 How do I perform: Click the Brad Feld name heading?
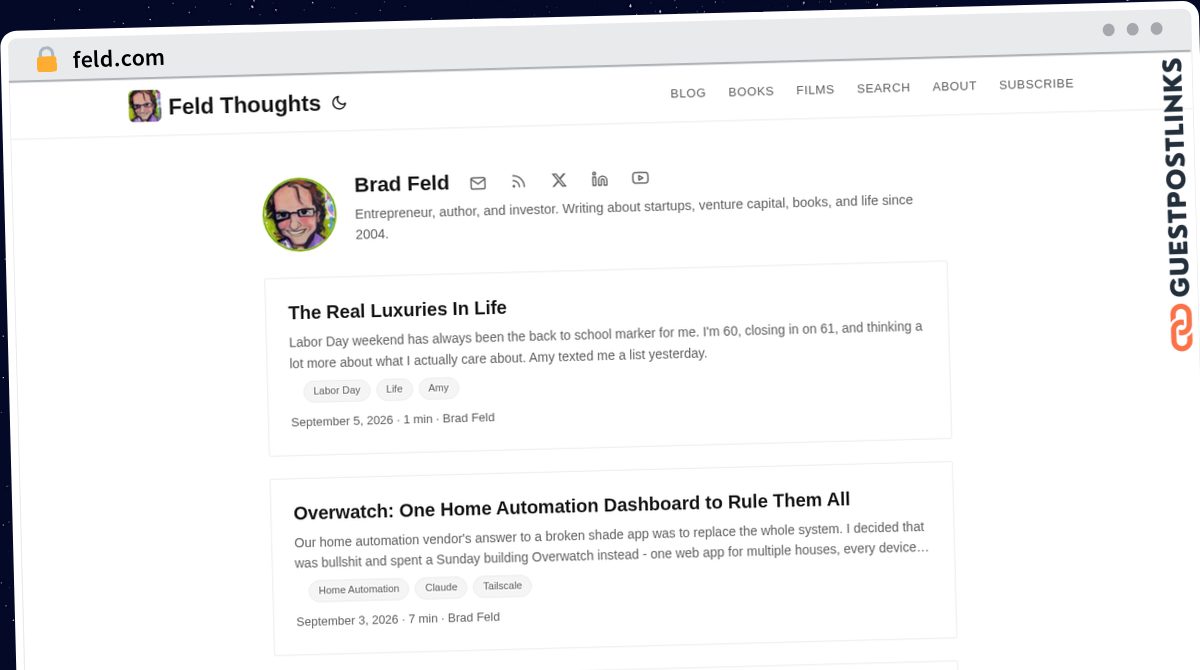click(x=402, y=184)
